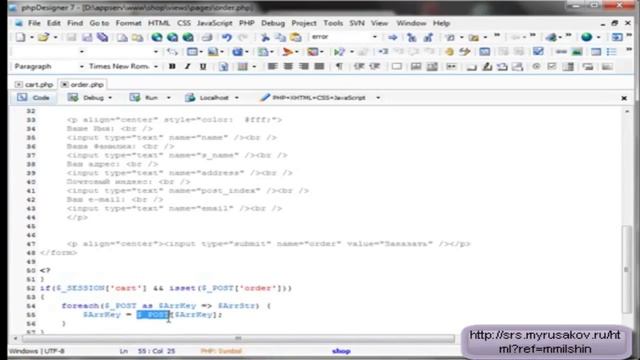Image resolution: width=640 pixels, height=360 pixels.
Task: Click the blue Undo arrow icon
Action: [x=227, y=38]
